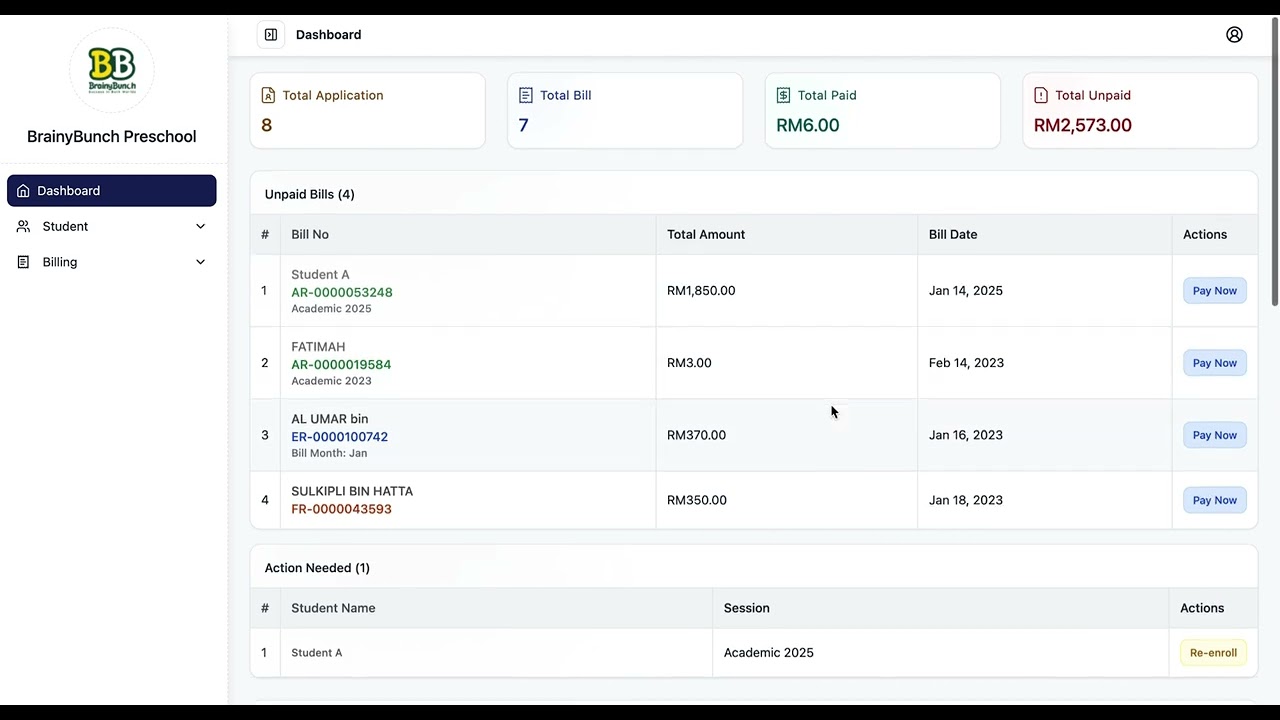Click the Action Needed (1) heading
The height and width of the screenshot is (720, 1280).
[x=317, y=568]
